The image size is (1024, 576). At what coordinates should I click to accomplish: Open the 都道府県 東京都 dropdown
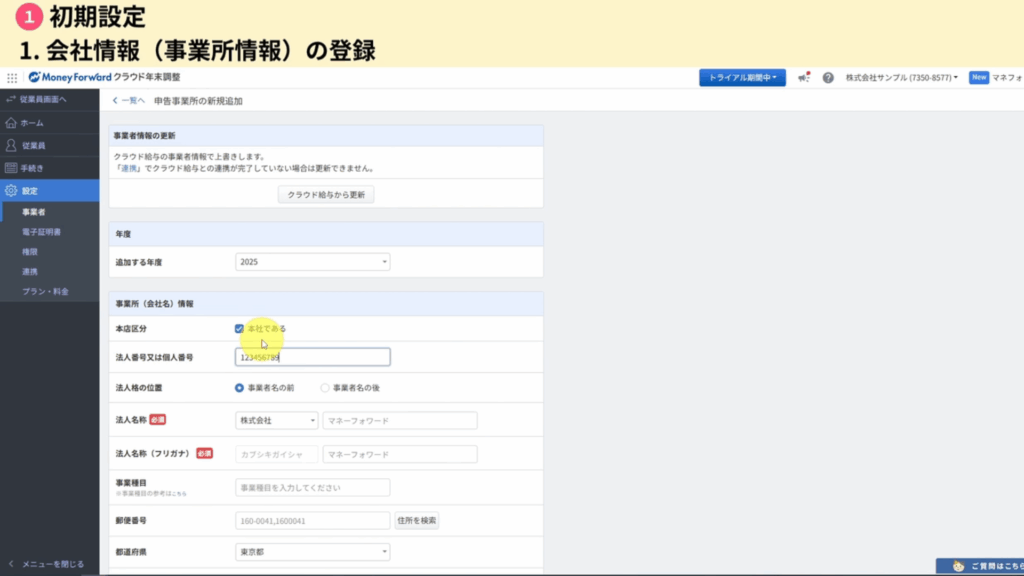click(x=312, y=552)
